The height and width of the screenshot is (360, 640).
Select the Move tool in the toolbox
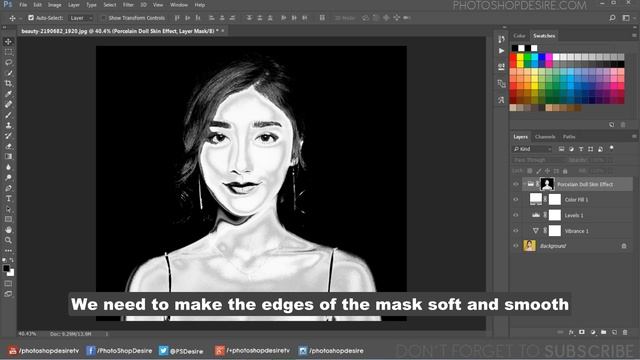tap(8, 42)
